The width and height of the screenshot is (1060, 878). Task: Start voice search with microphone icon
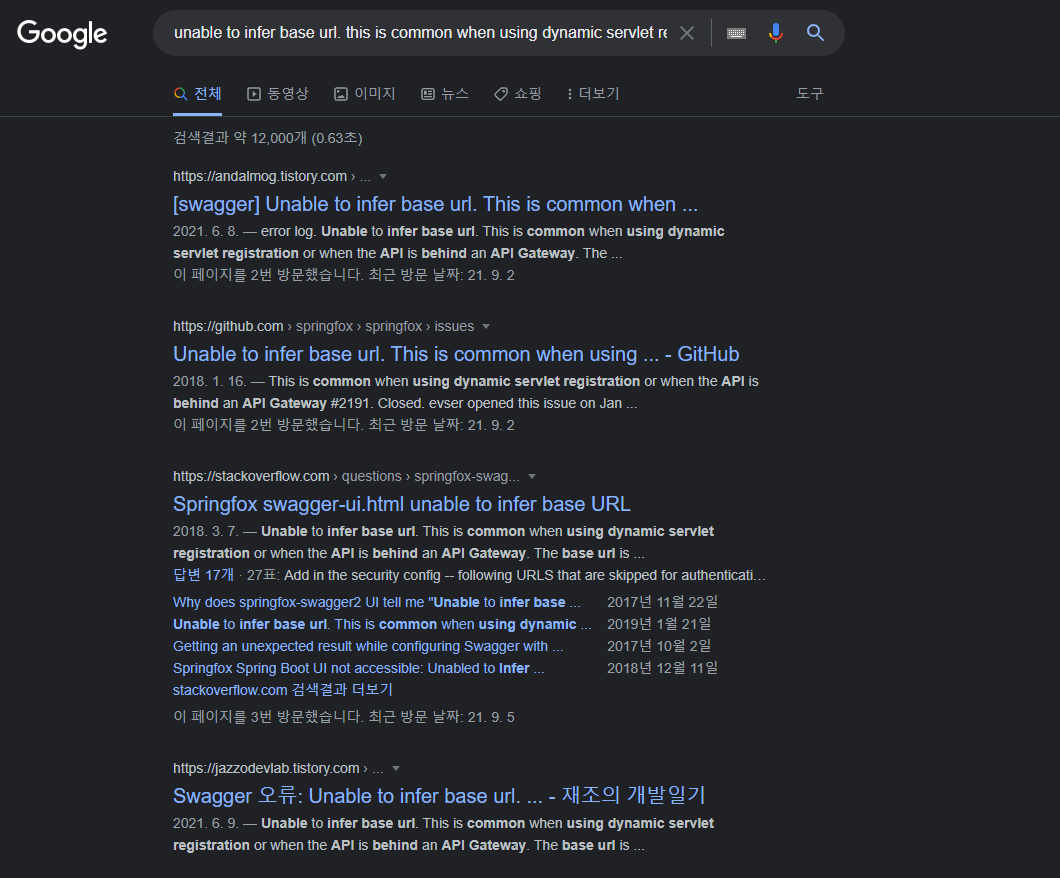(x=776, y=33)
